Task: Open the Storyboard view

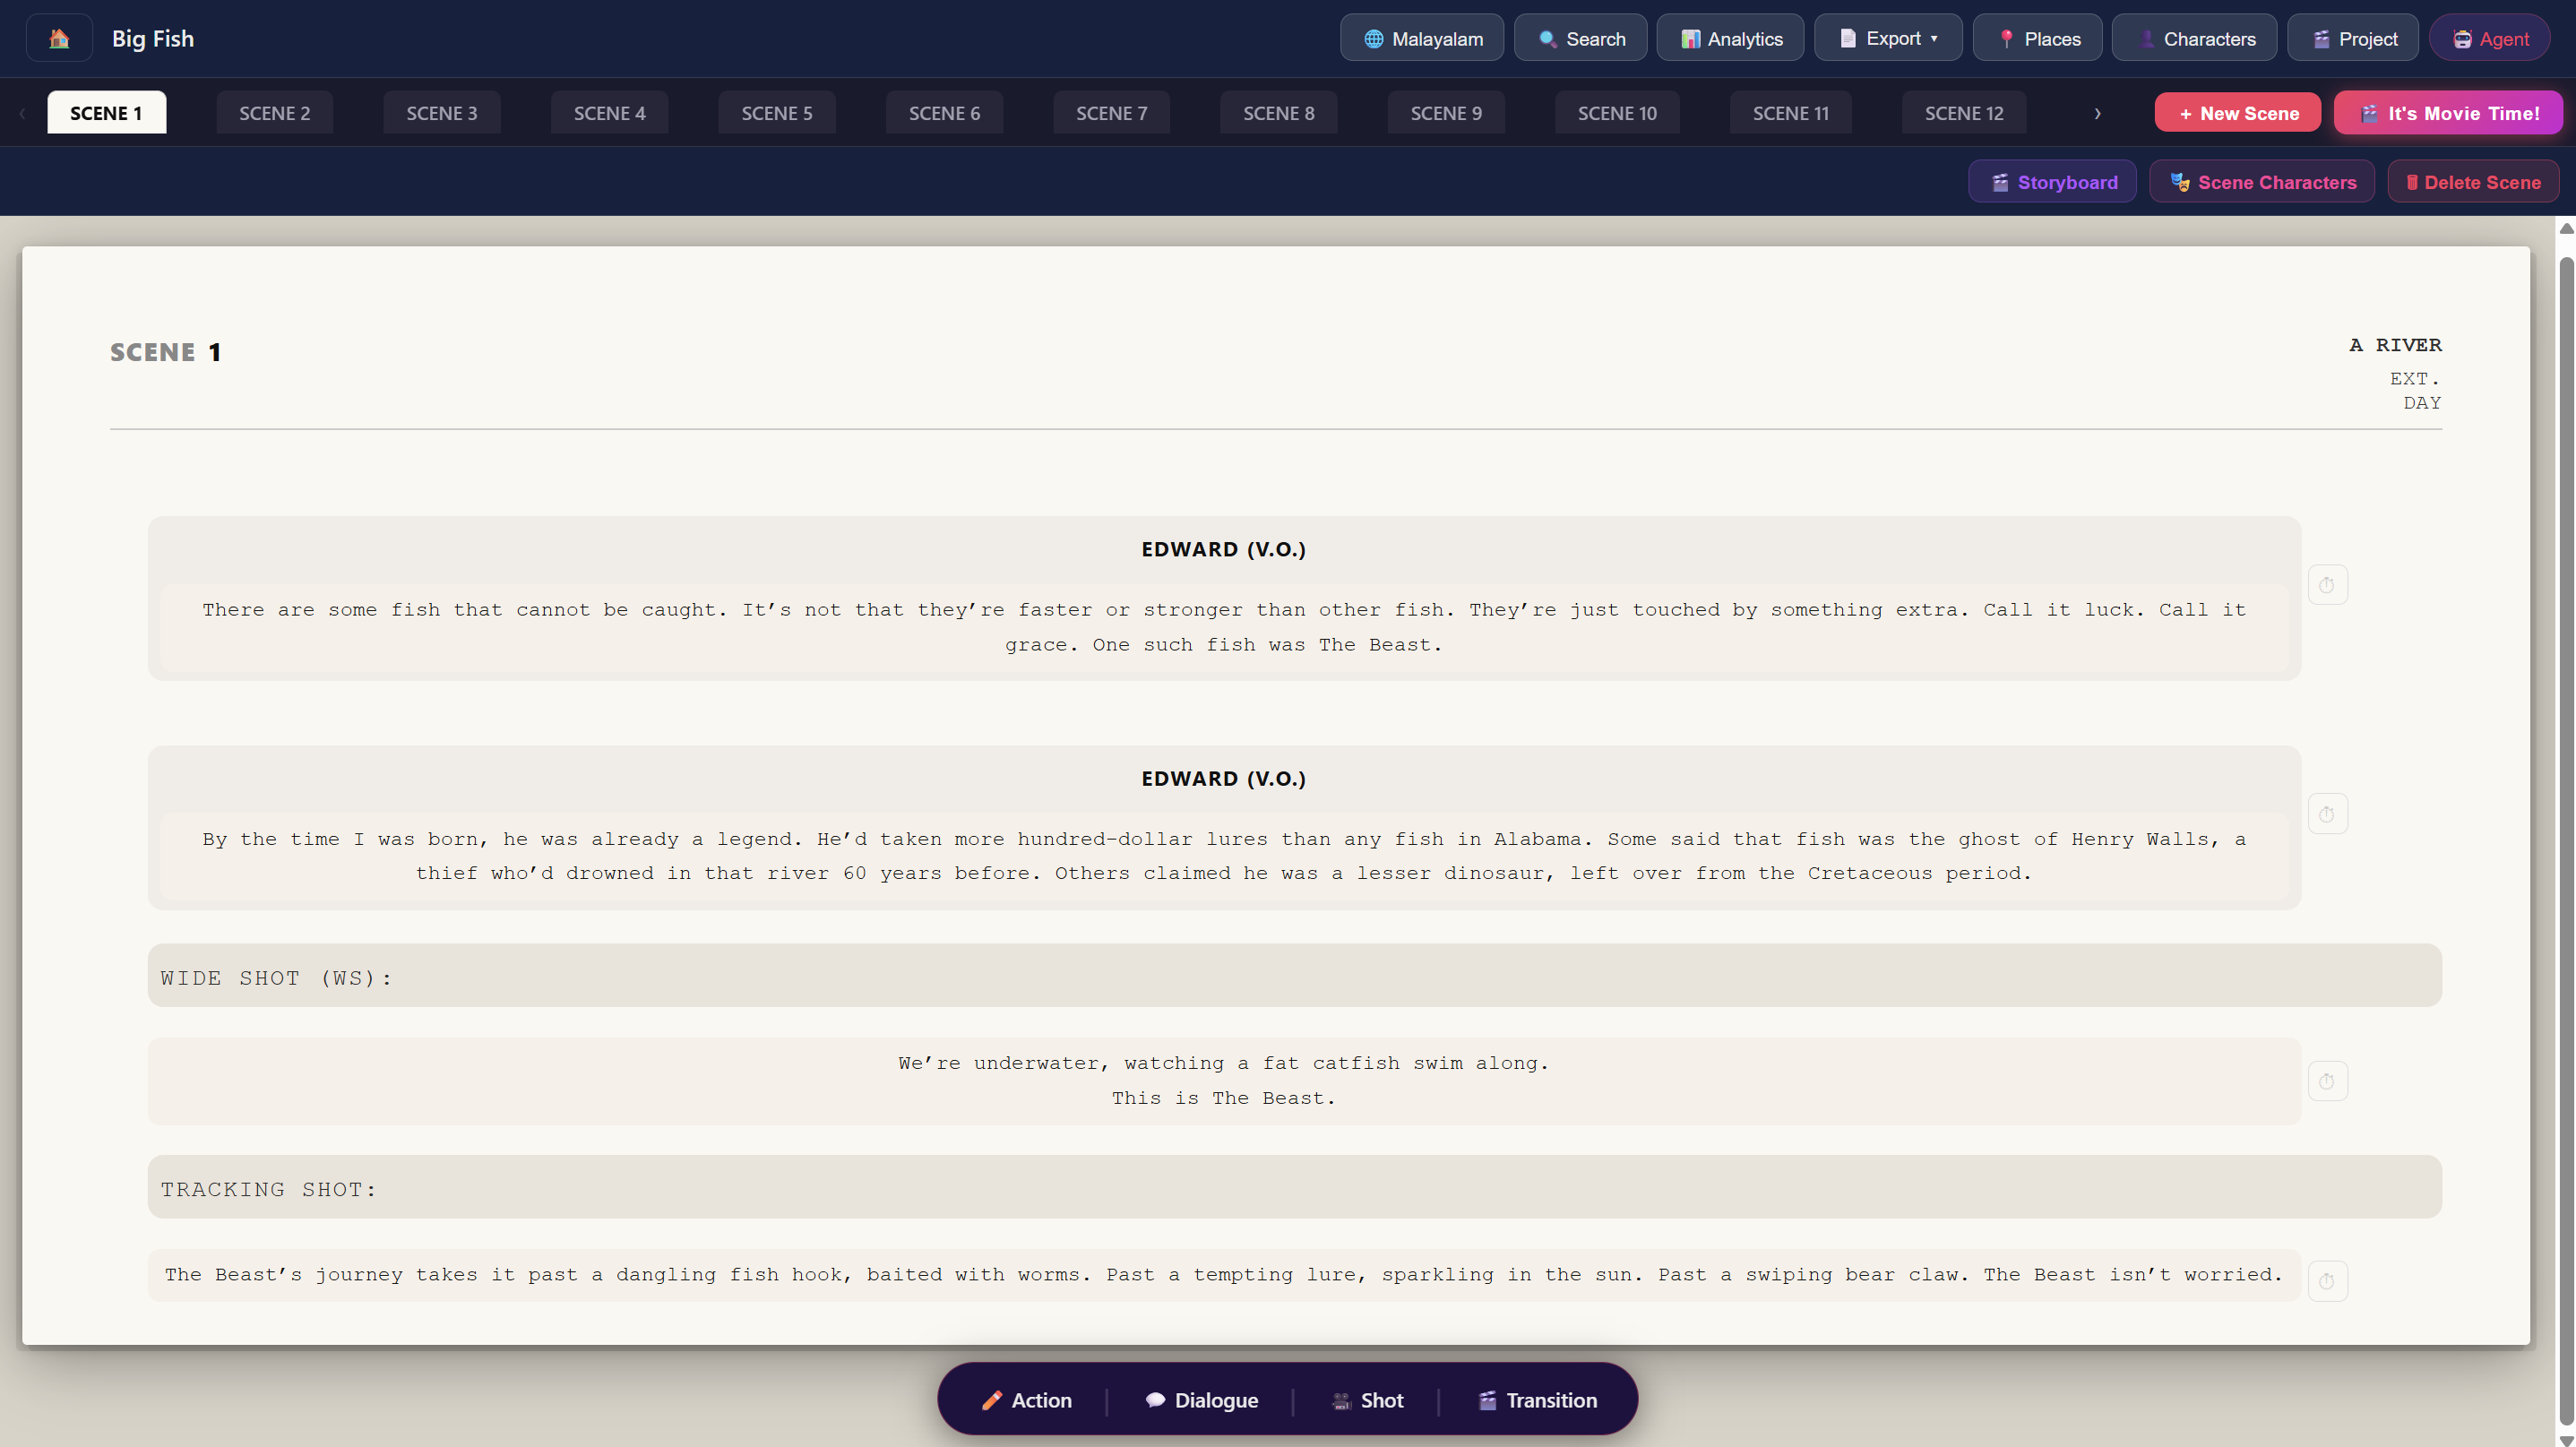Action: click(2052, 182)
